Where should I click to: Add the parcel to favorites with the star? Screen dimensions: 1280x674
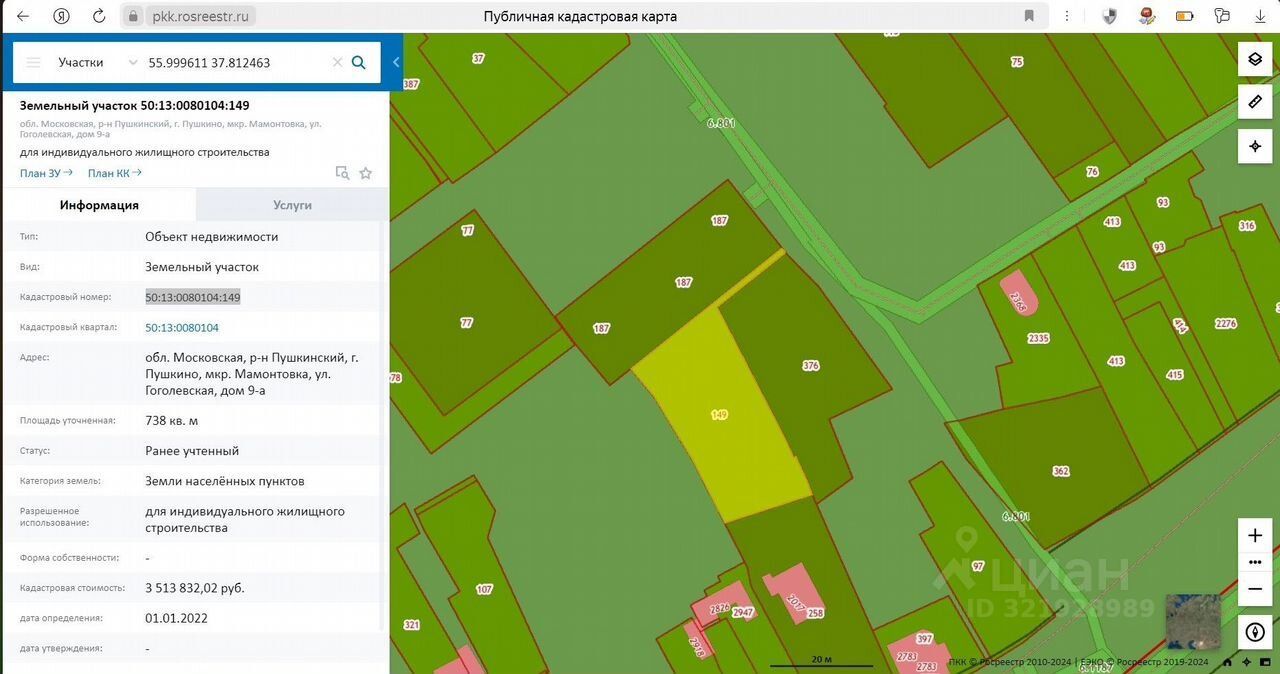point(366,173)
